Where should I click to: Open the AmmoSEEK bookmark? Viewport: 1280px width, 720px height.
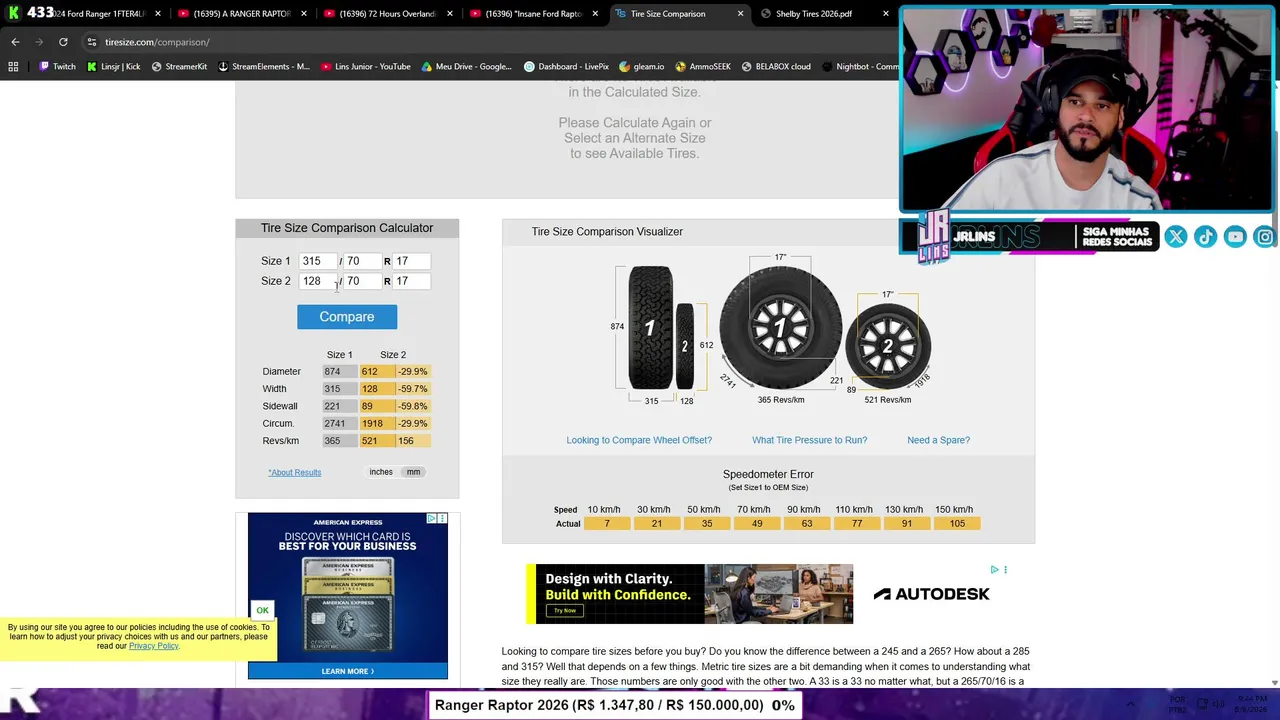point(703,67)
